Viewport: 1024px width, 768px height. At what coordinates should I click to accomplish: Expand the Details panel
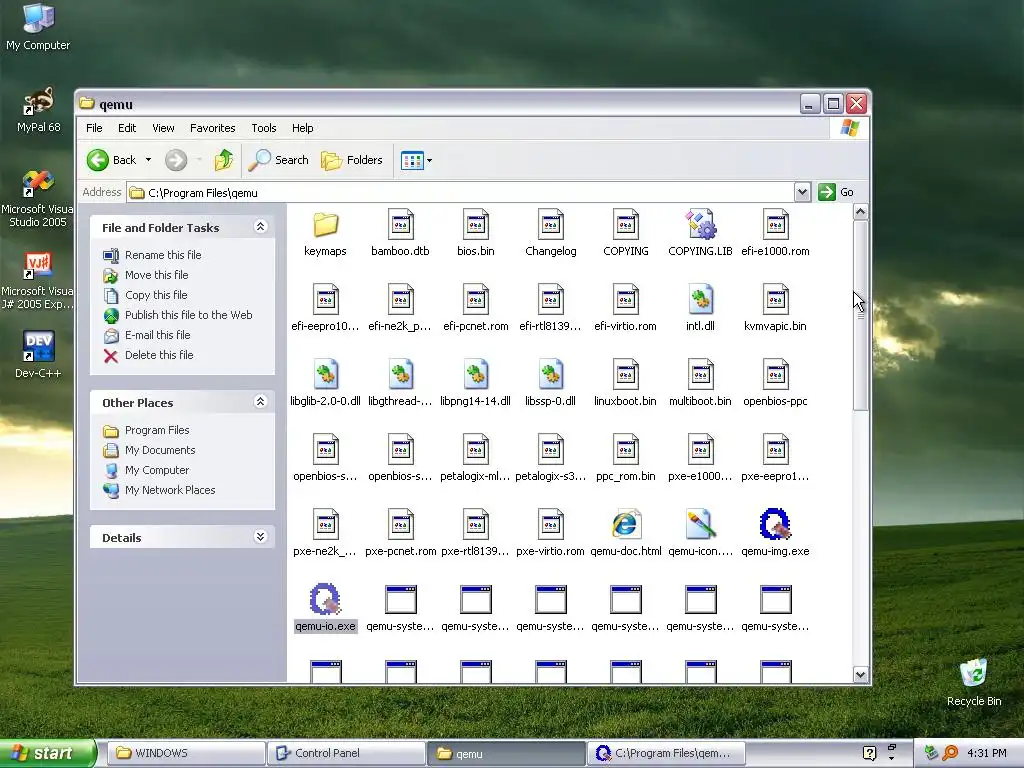260,537
